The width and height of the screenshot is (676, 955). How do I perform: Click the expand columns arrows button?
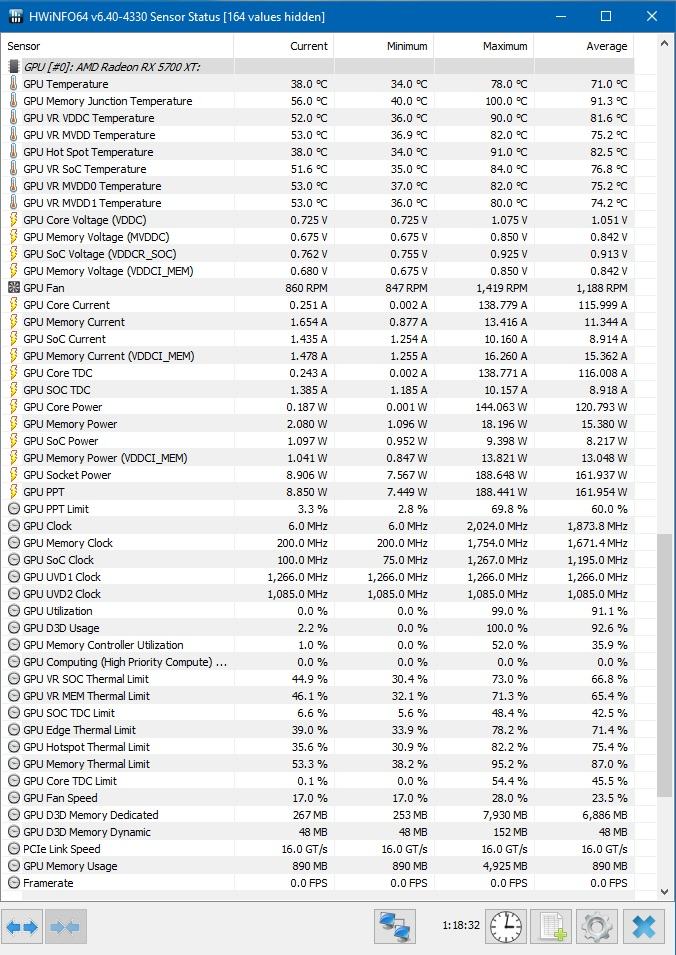coord(23,927)
